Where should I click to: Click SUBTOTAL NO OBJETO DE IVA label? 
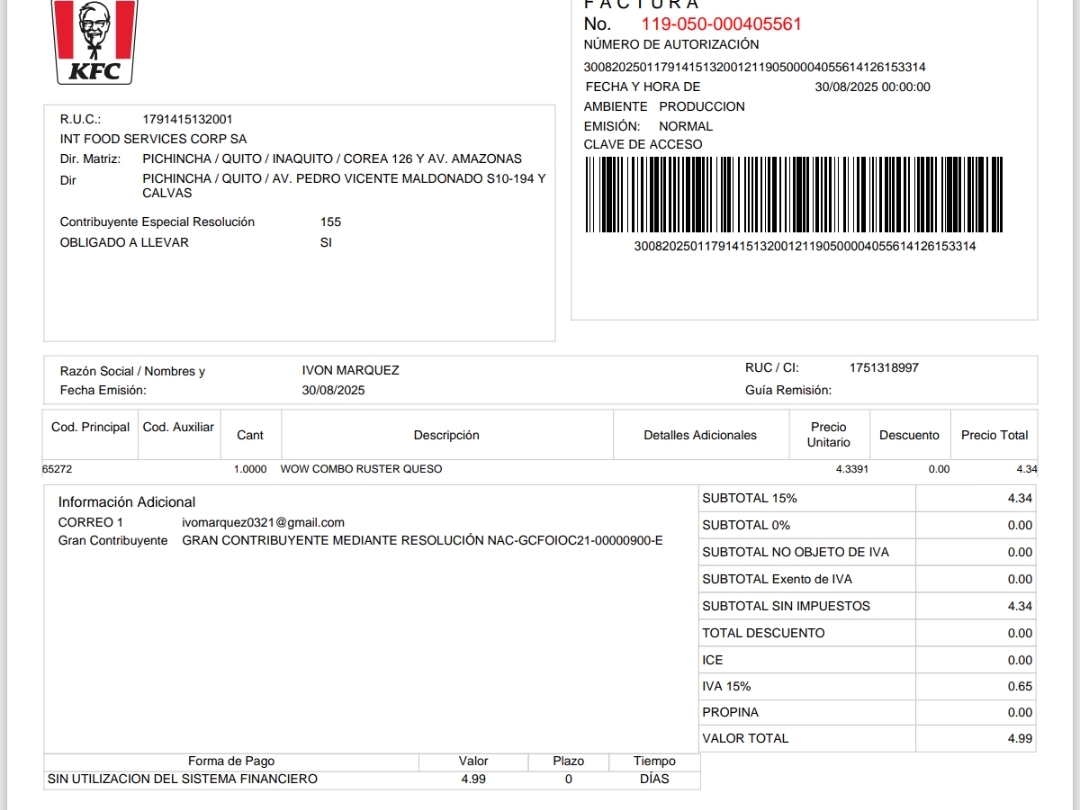796,552
